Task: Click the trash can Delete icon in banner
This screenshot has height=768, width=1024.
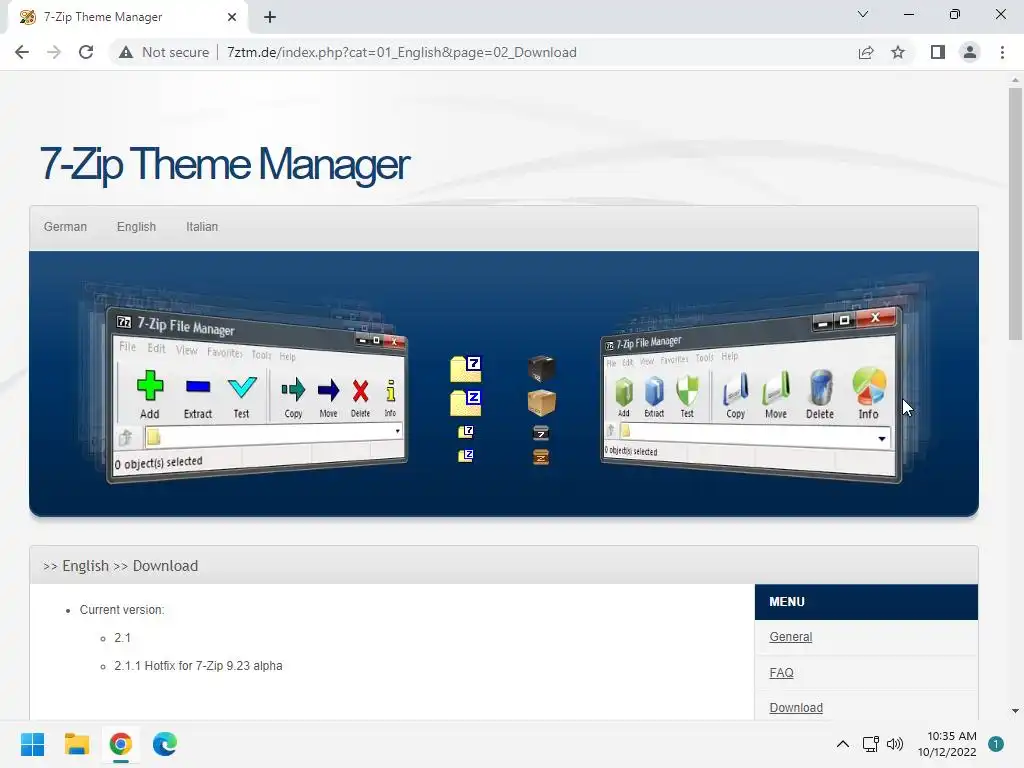Action: [821, 388]
